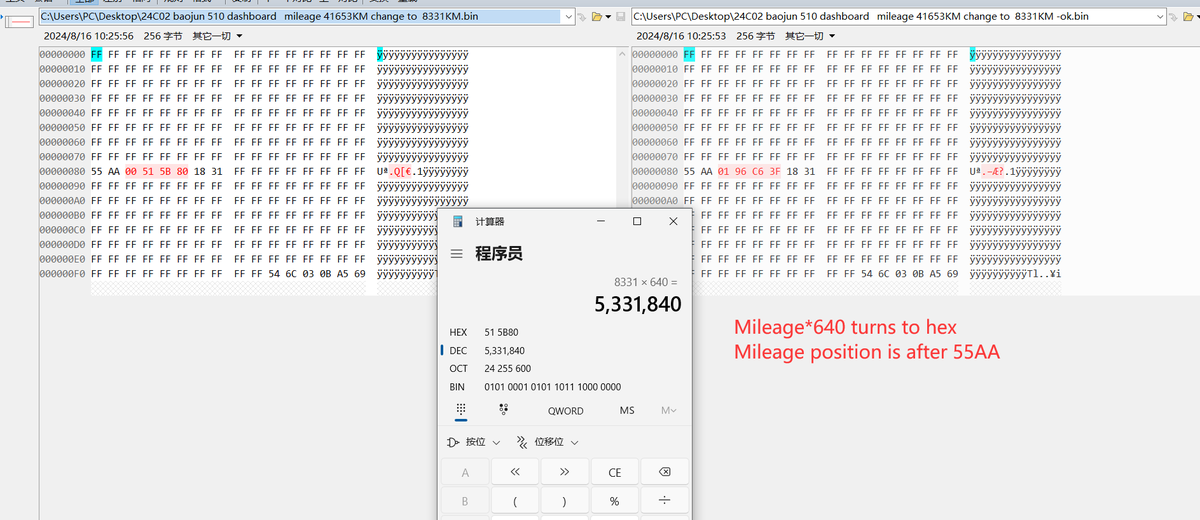Viewport: 1200px width, 520px height.
Task: Select BIN number base in calculator
Action: pos(457,386)
